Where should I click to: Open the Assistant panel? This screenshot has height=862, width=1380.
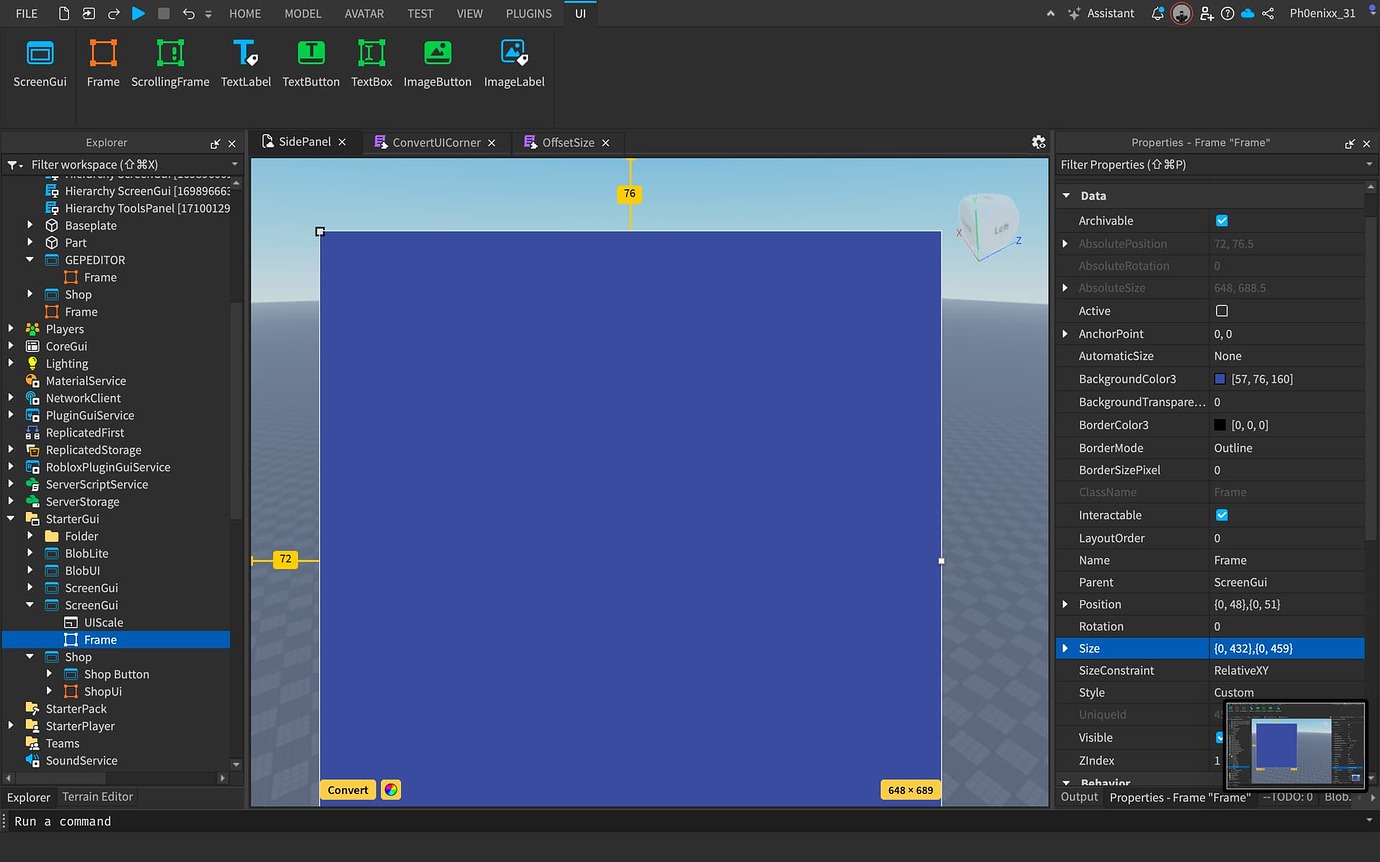[x=1101, y=13]
